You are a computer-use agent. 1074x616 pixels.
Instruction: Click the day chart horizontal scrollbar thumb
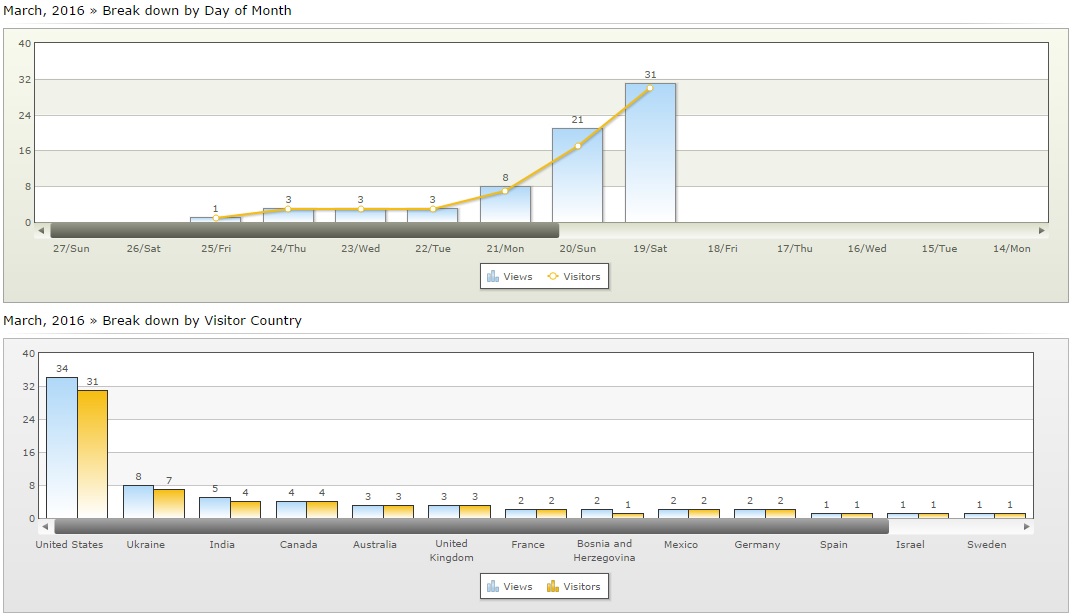tap(305, 231)
